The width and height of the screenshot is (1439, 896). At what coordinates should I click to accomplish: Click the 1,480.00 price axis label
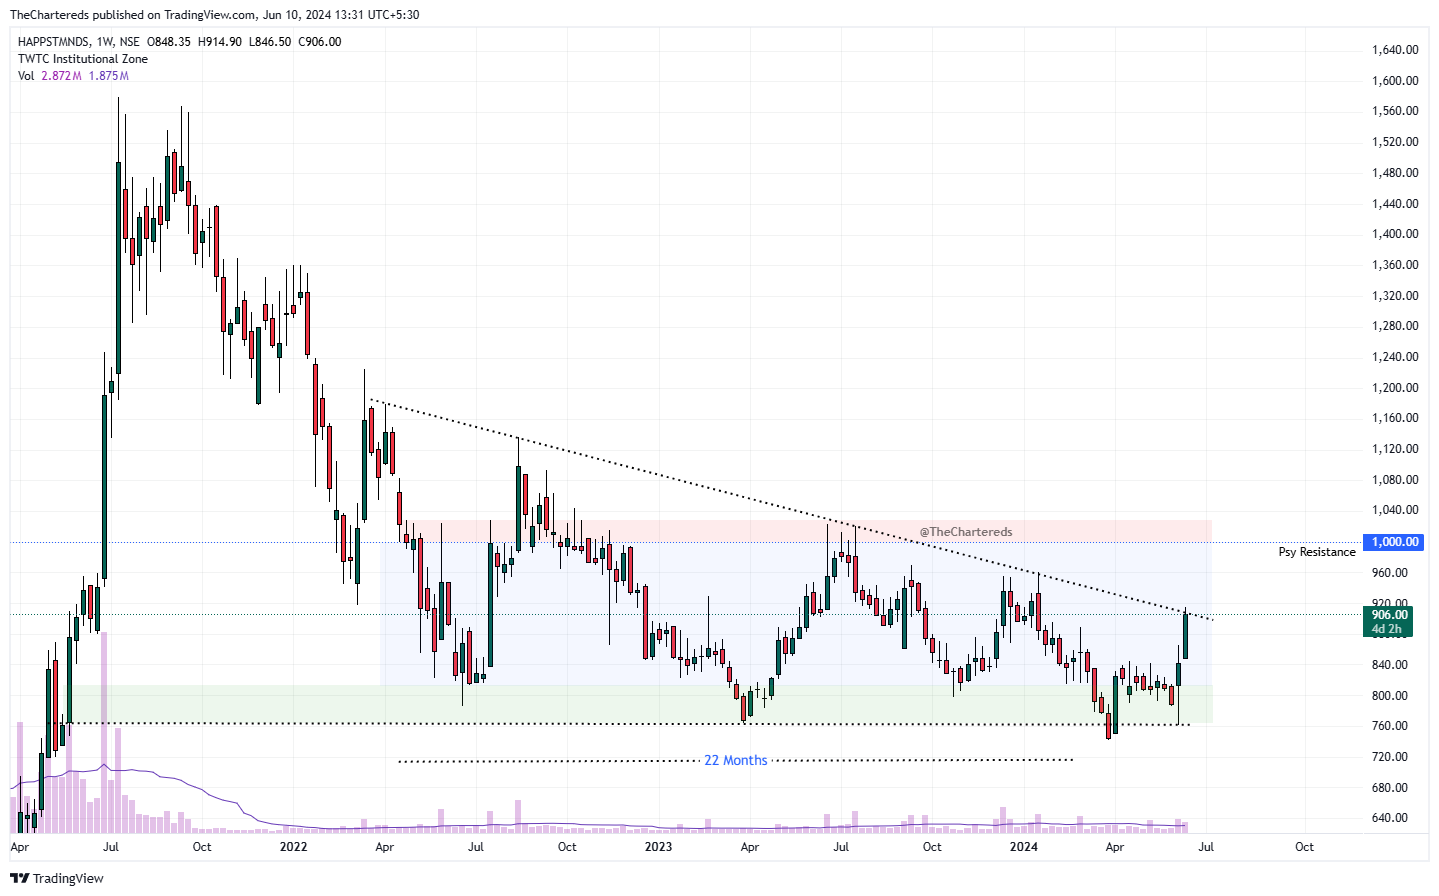click(1395, 173)
